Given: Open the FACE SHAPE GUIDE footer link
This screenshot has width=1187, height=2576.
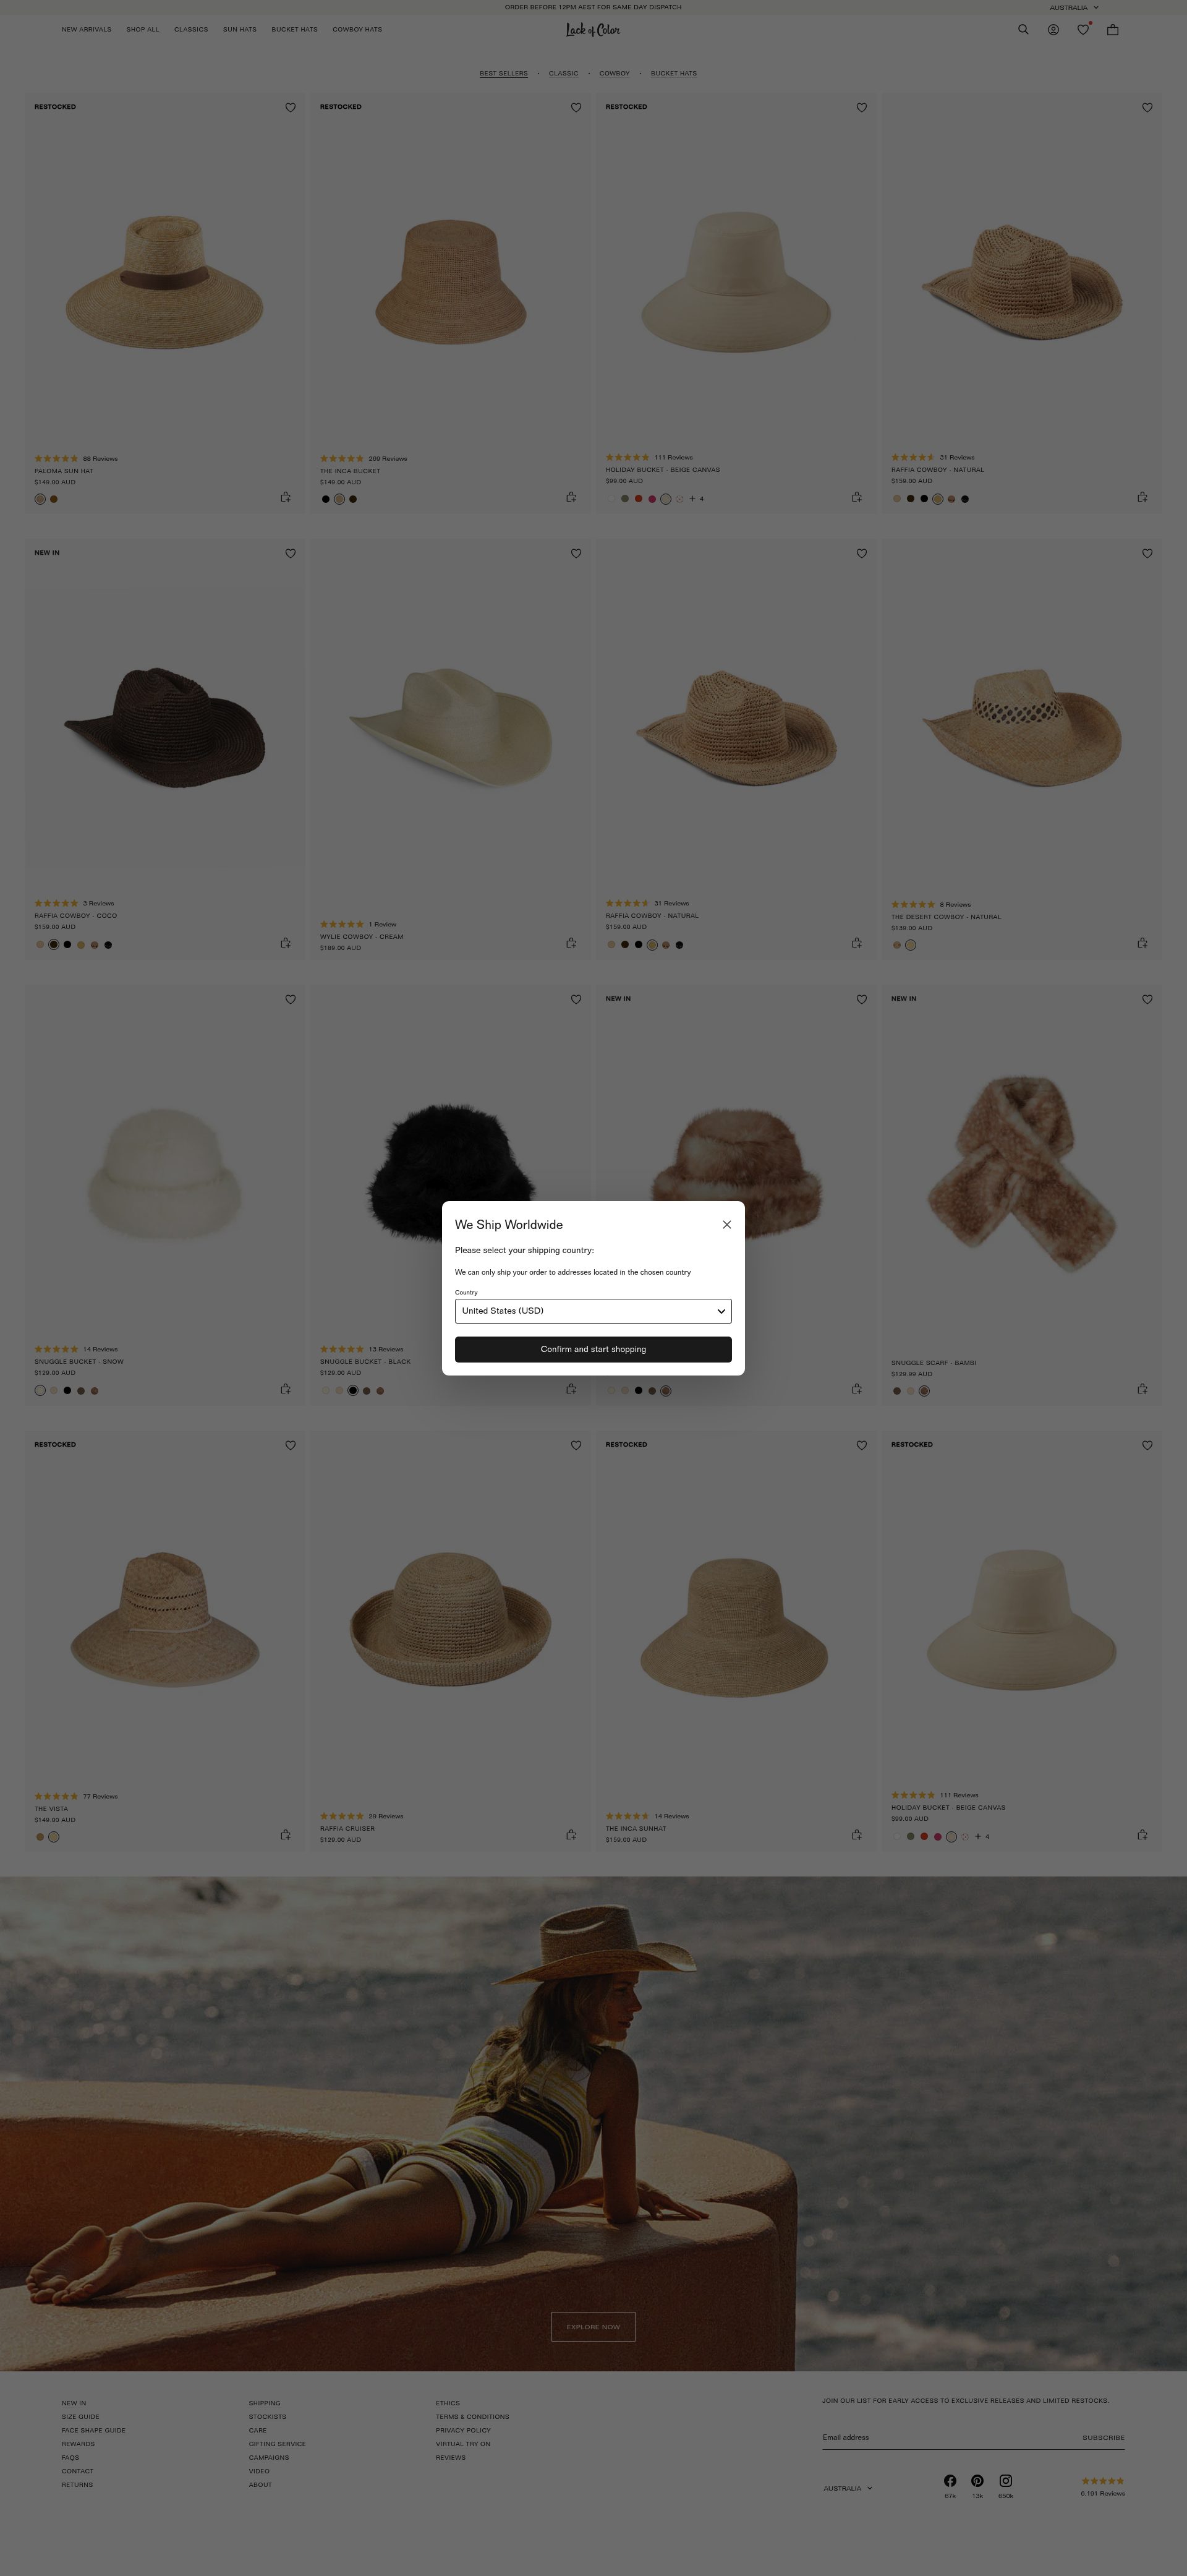Looking at the screenshot, I should click(x=93, y=2430).
